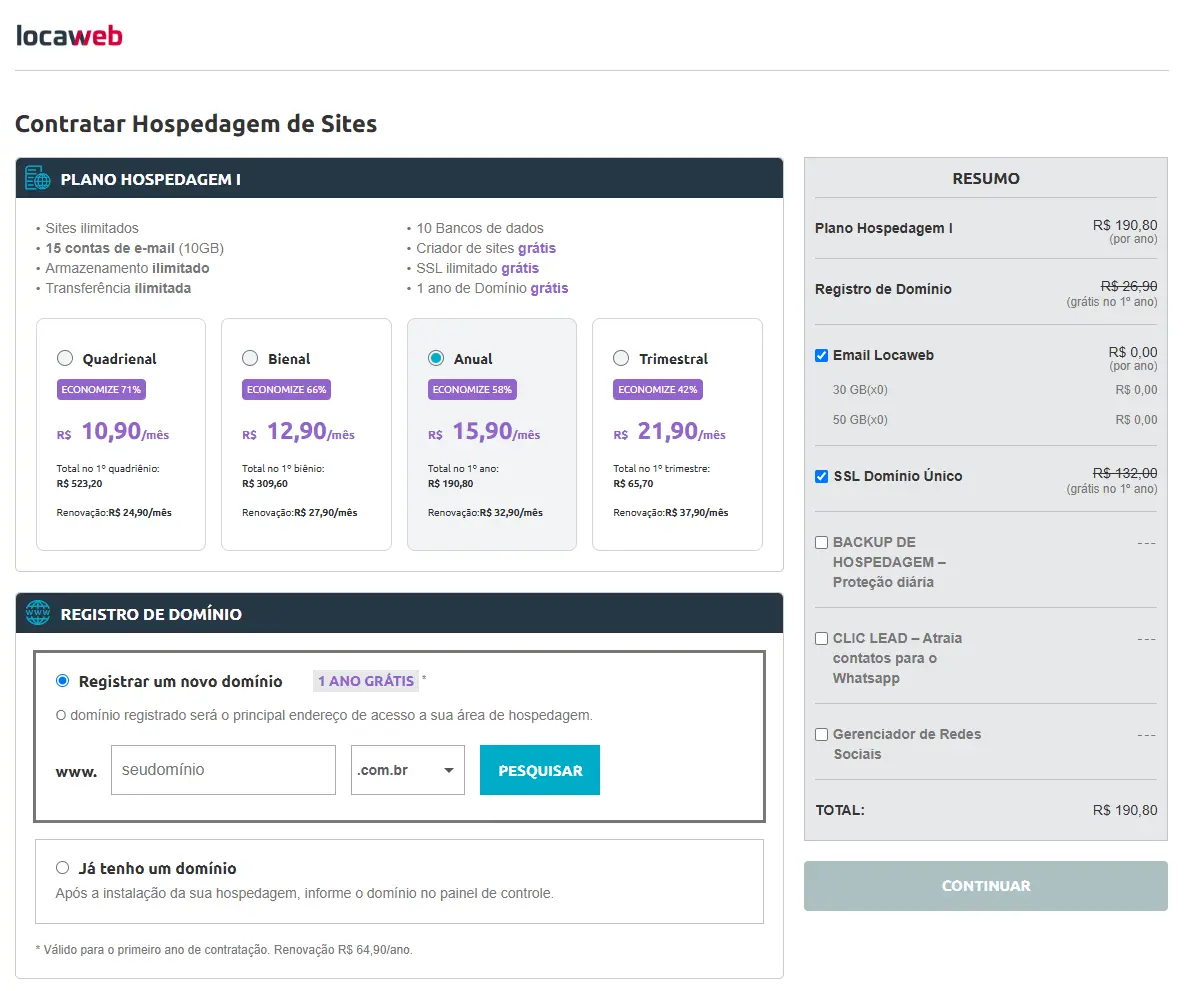The height and width of the screenshot is (991, 1189).
Task: Check the CLIC LEAD option
Action: click(x=821, y=638)
